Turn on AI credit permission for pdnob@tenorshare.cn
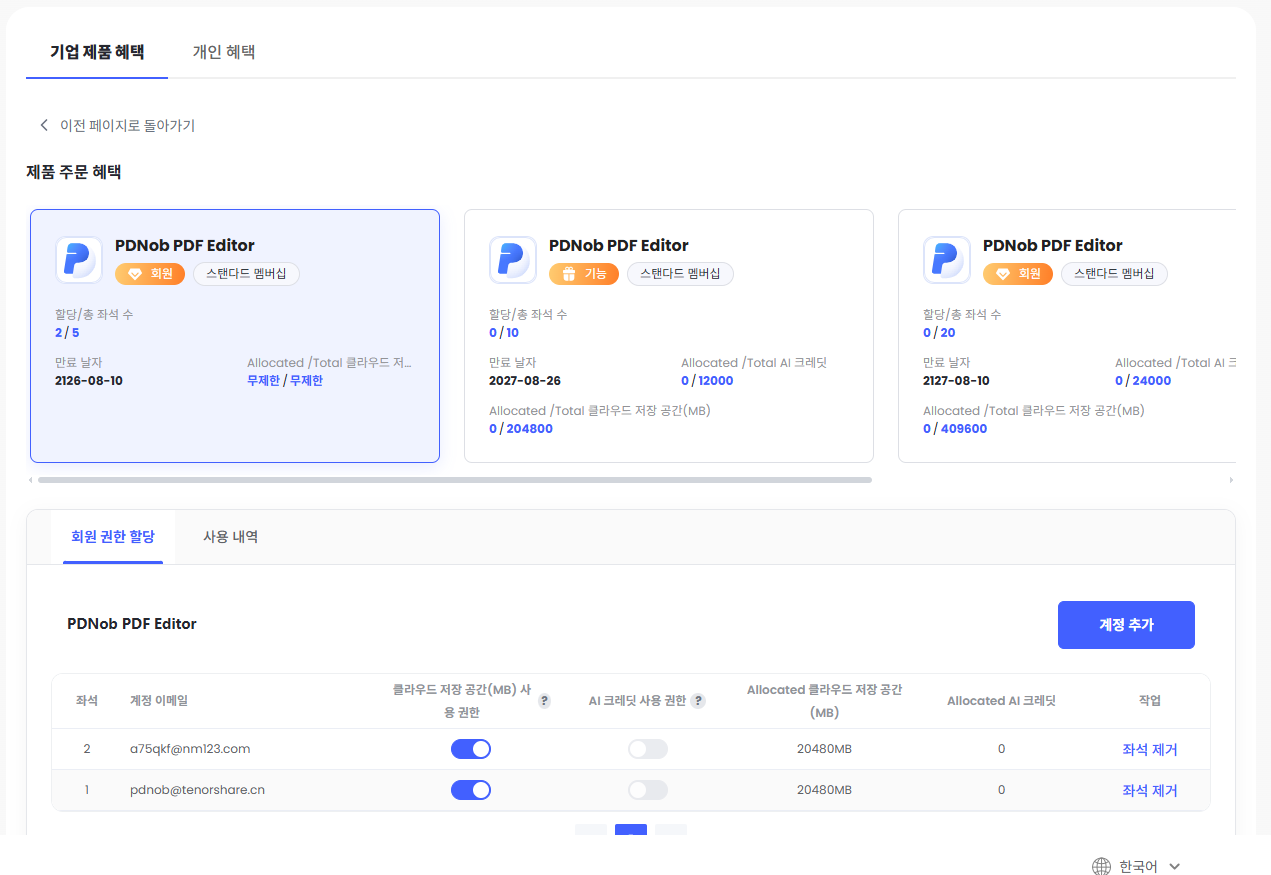This screenshot has width=1271, height=875. 648,790
